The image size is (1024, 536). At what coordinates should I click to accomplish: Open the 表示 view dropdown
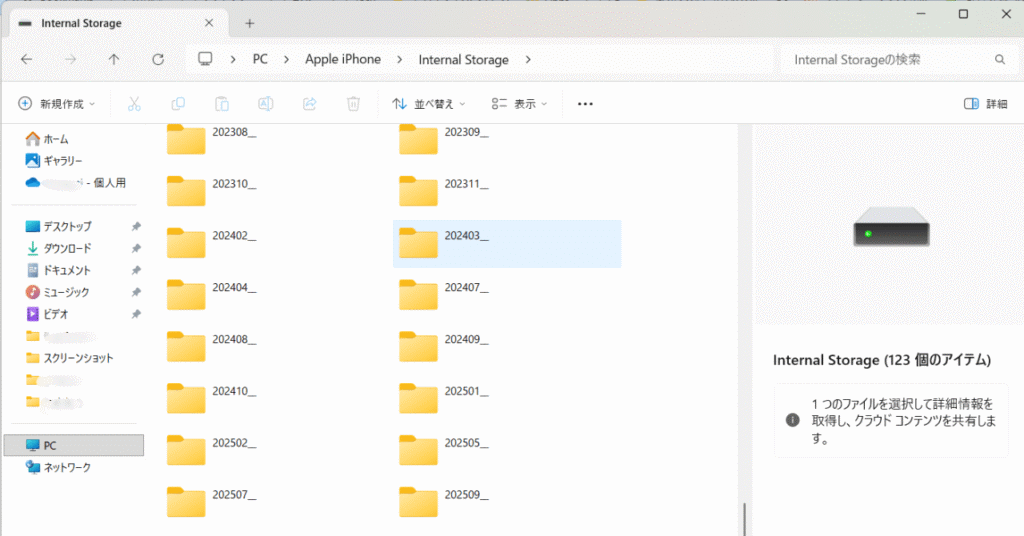click(x=520, y=104)
